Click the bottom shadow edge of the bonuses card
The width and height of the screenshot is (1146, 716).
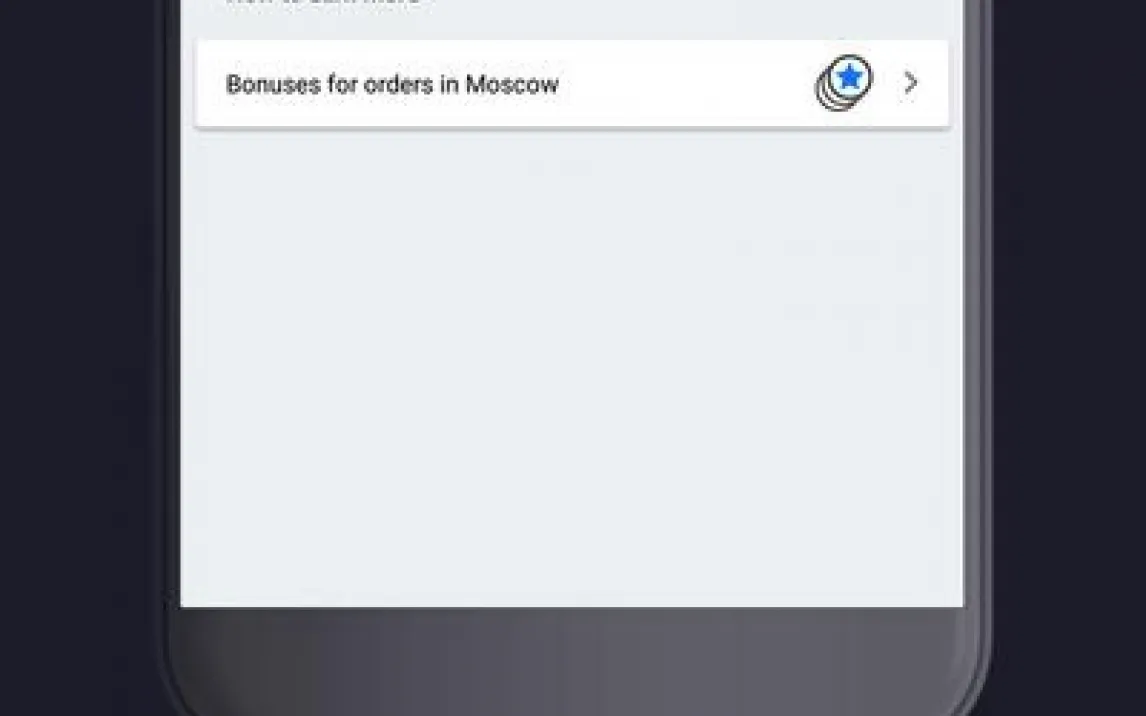point(572,129)
